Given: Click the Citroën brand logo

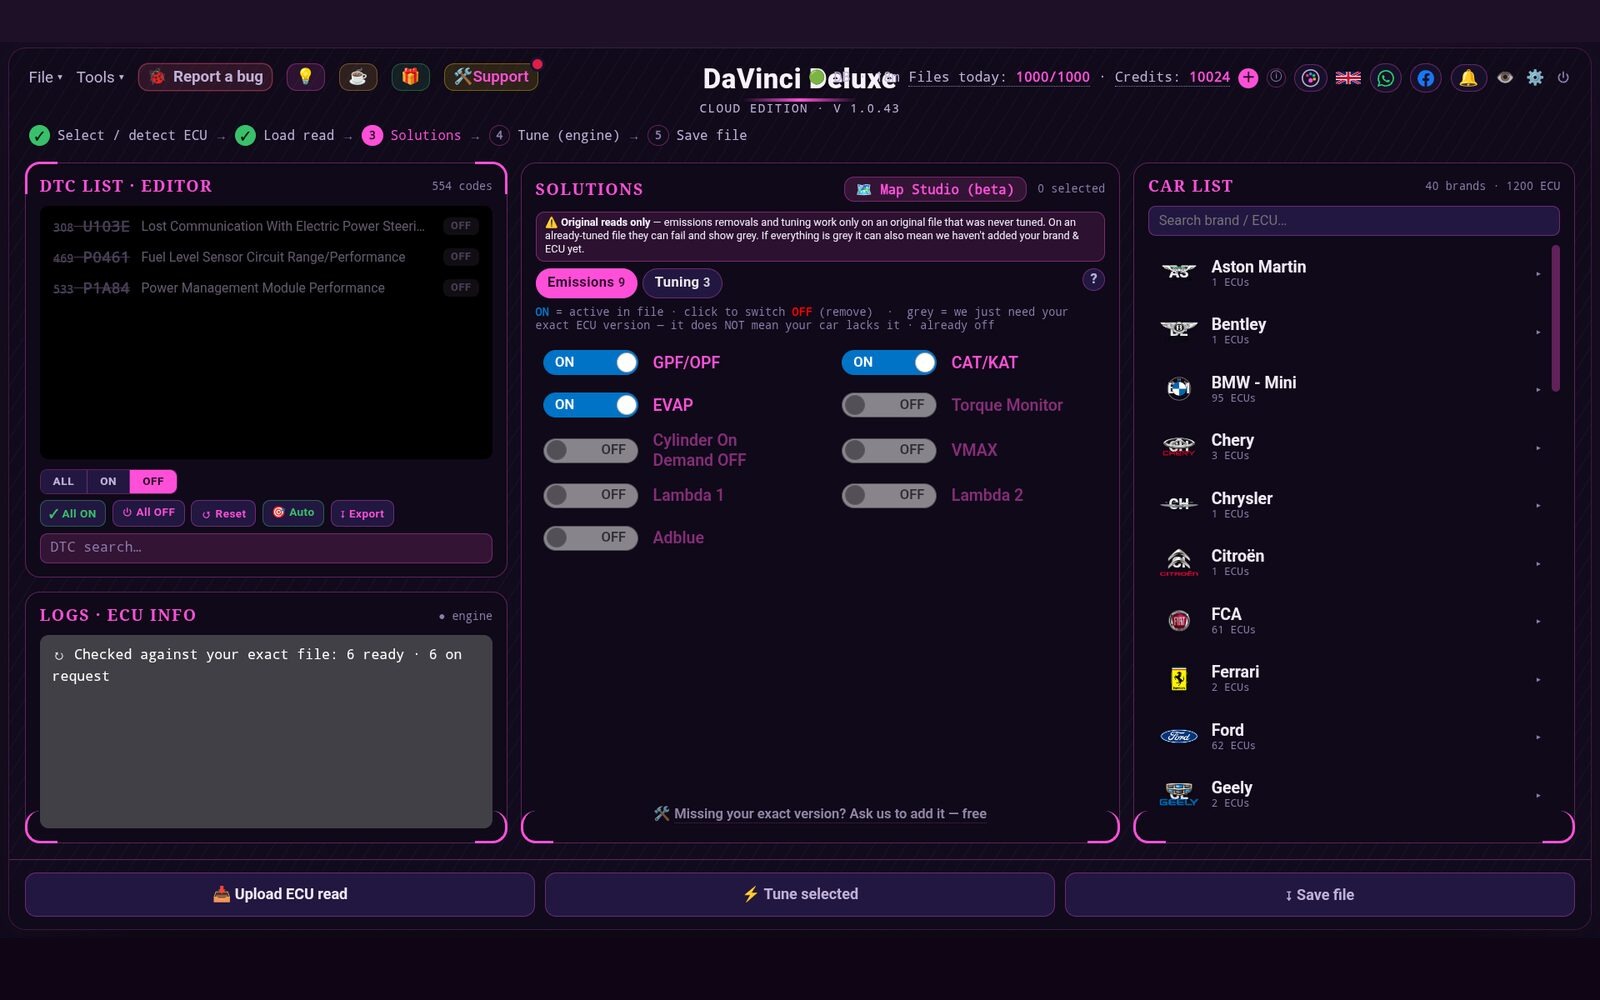Looking at the screenshot, I should (1179, 562).
